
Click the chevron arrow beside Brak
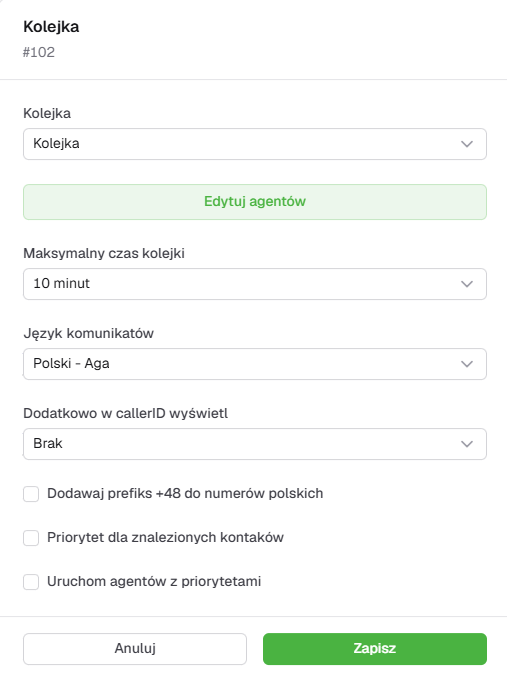point(467,444)
